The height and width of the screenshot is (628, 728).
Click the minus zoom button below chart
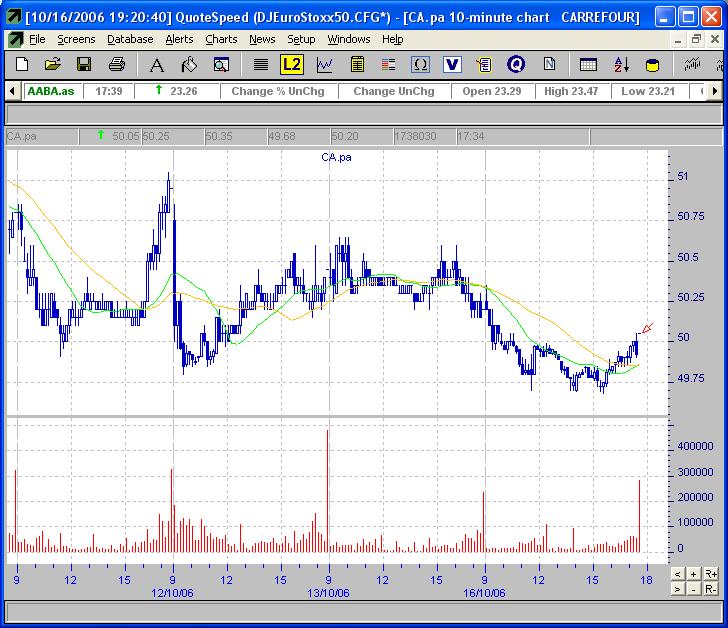[x=693, y=589]
